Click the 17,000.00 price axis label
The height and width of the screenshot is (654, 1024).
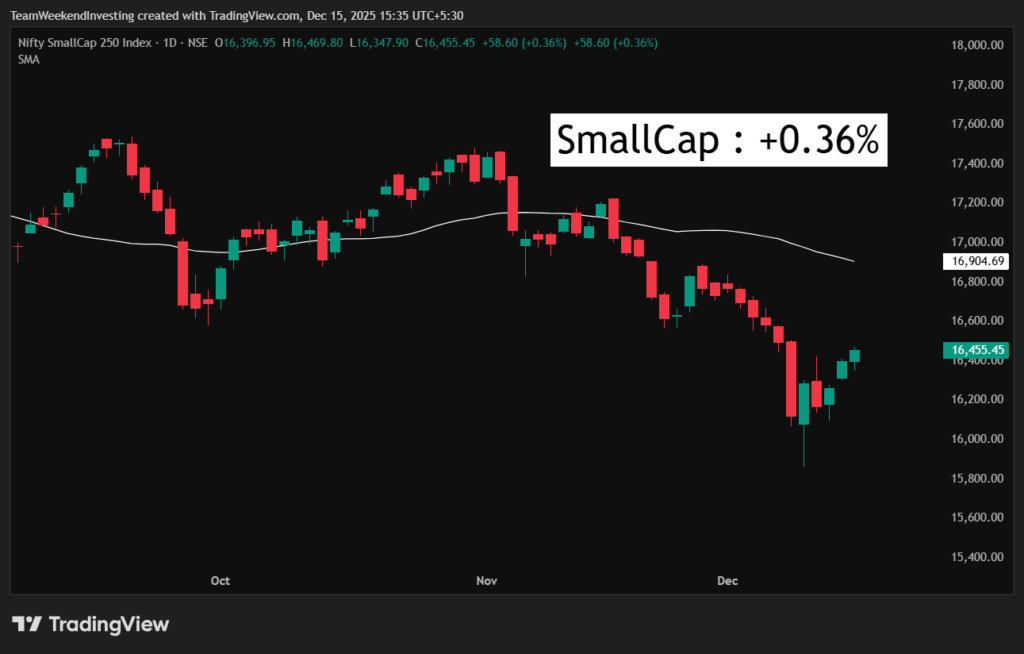click(978, 242)
